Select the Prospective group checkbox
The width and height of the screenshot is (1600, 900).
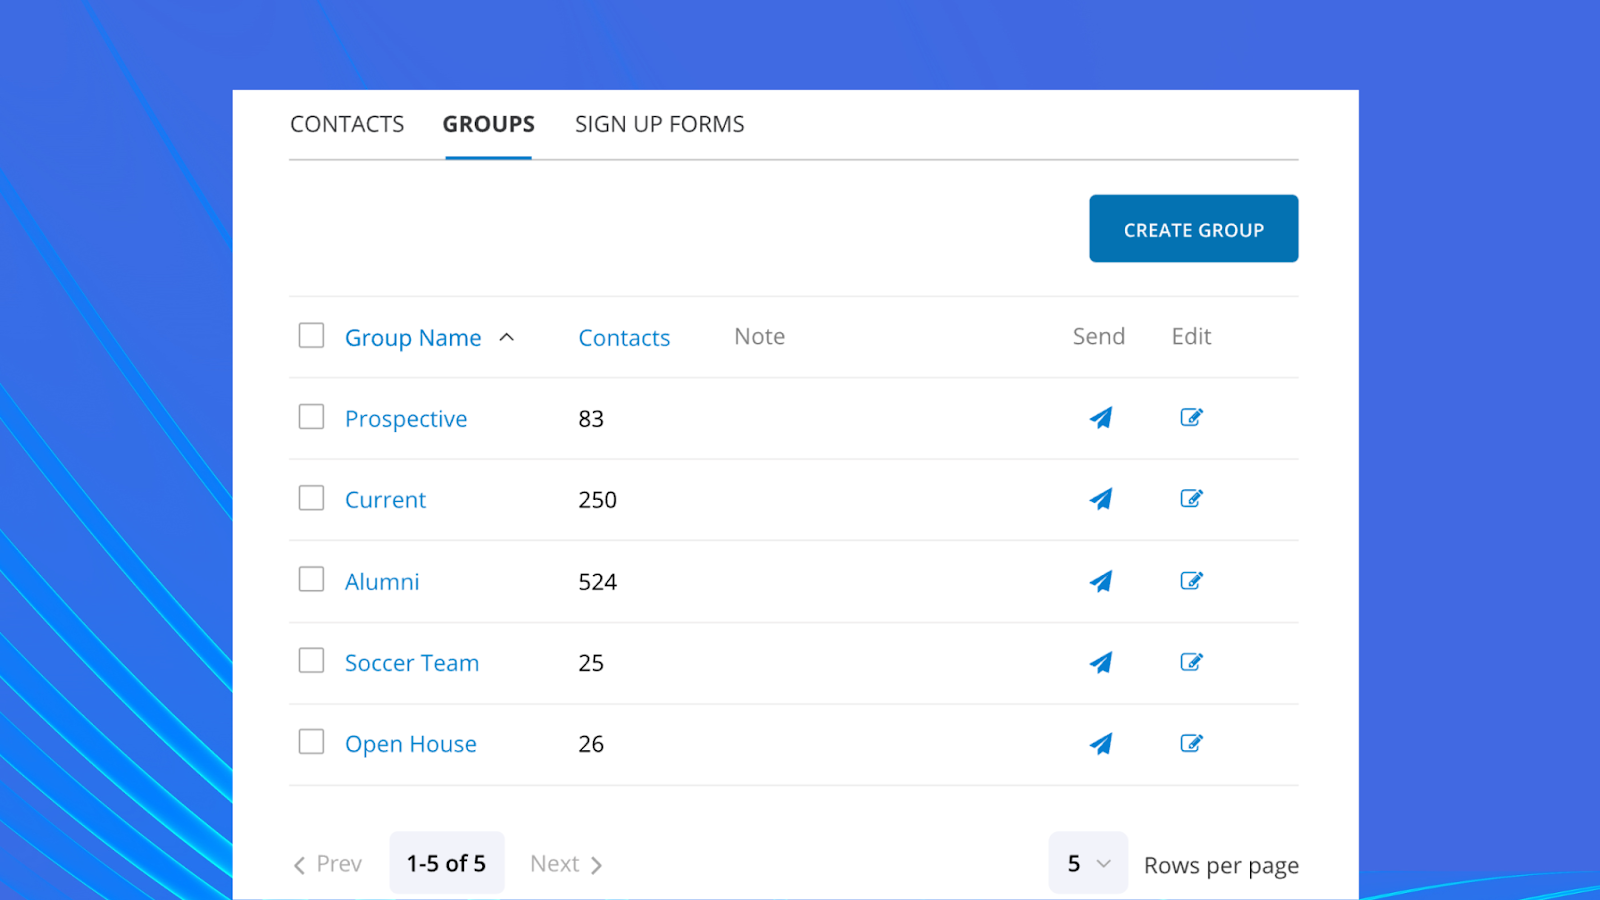[311, 416]
